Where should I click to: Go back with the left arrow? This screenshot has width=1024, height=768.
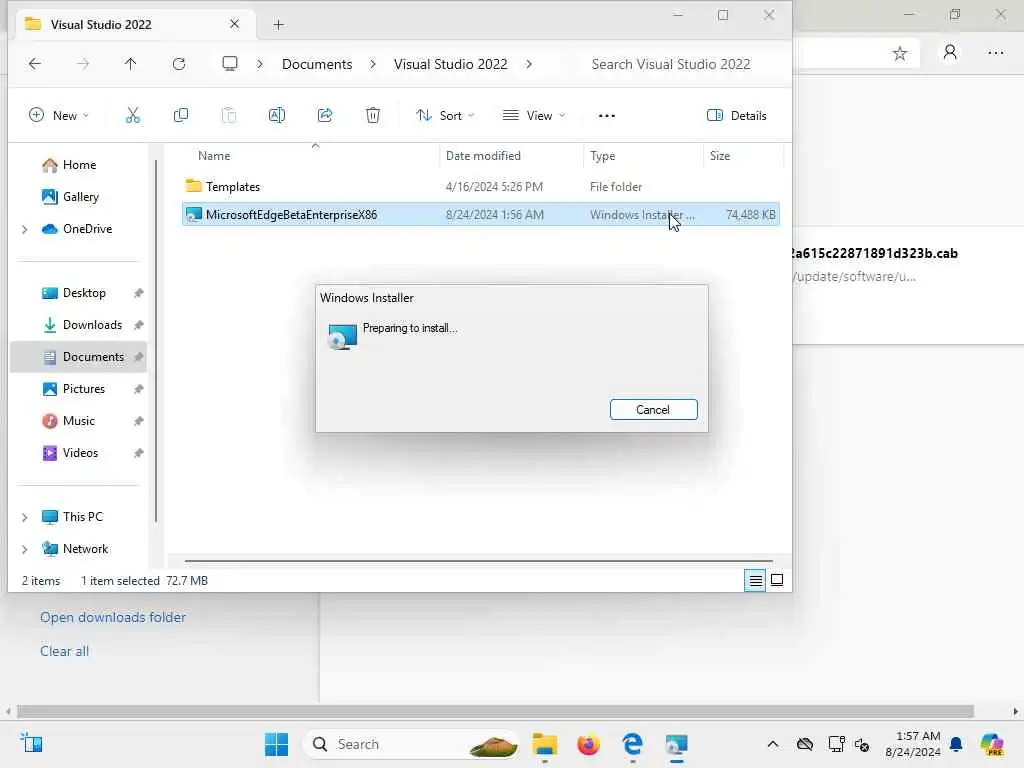point(35,63)
